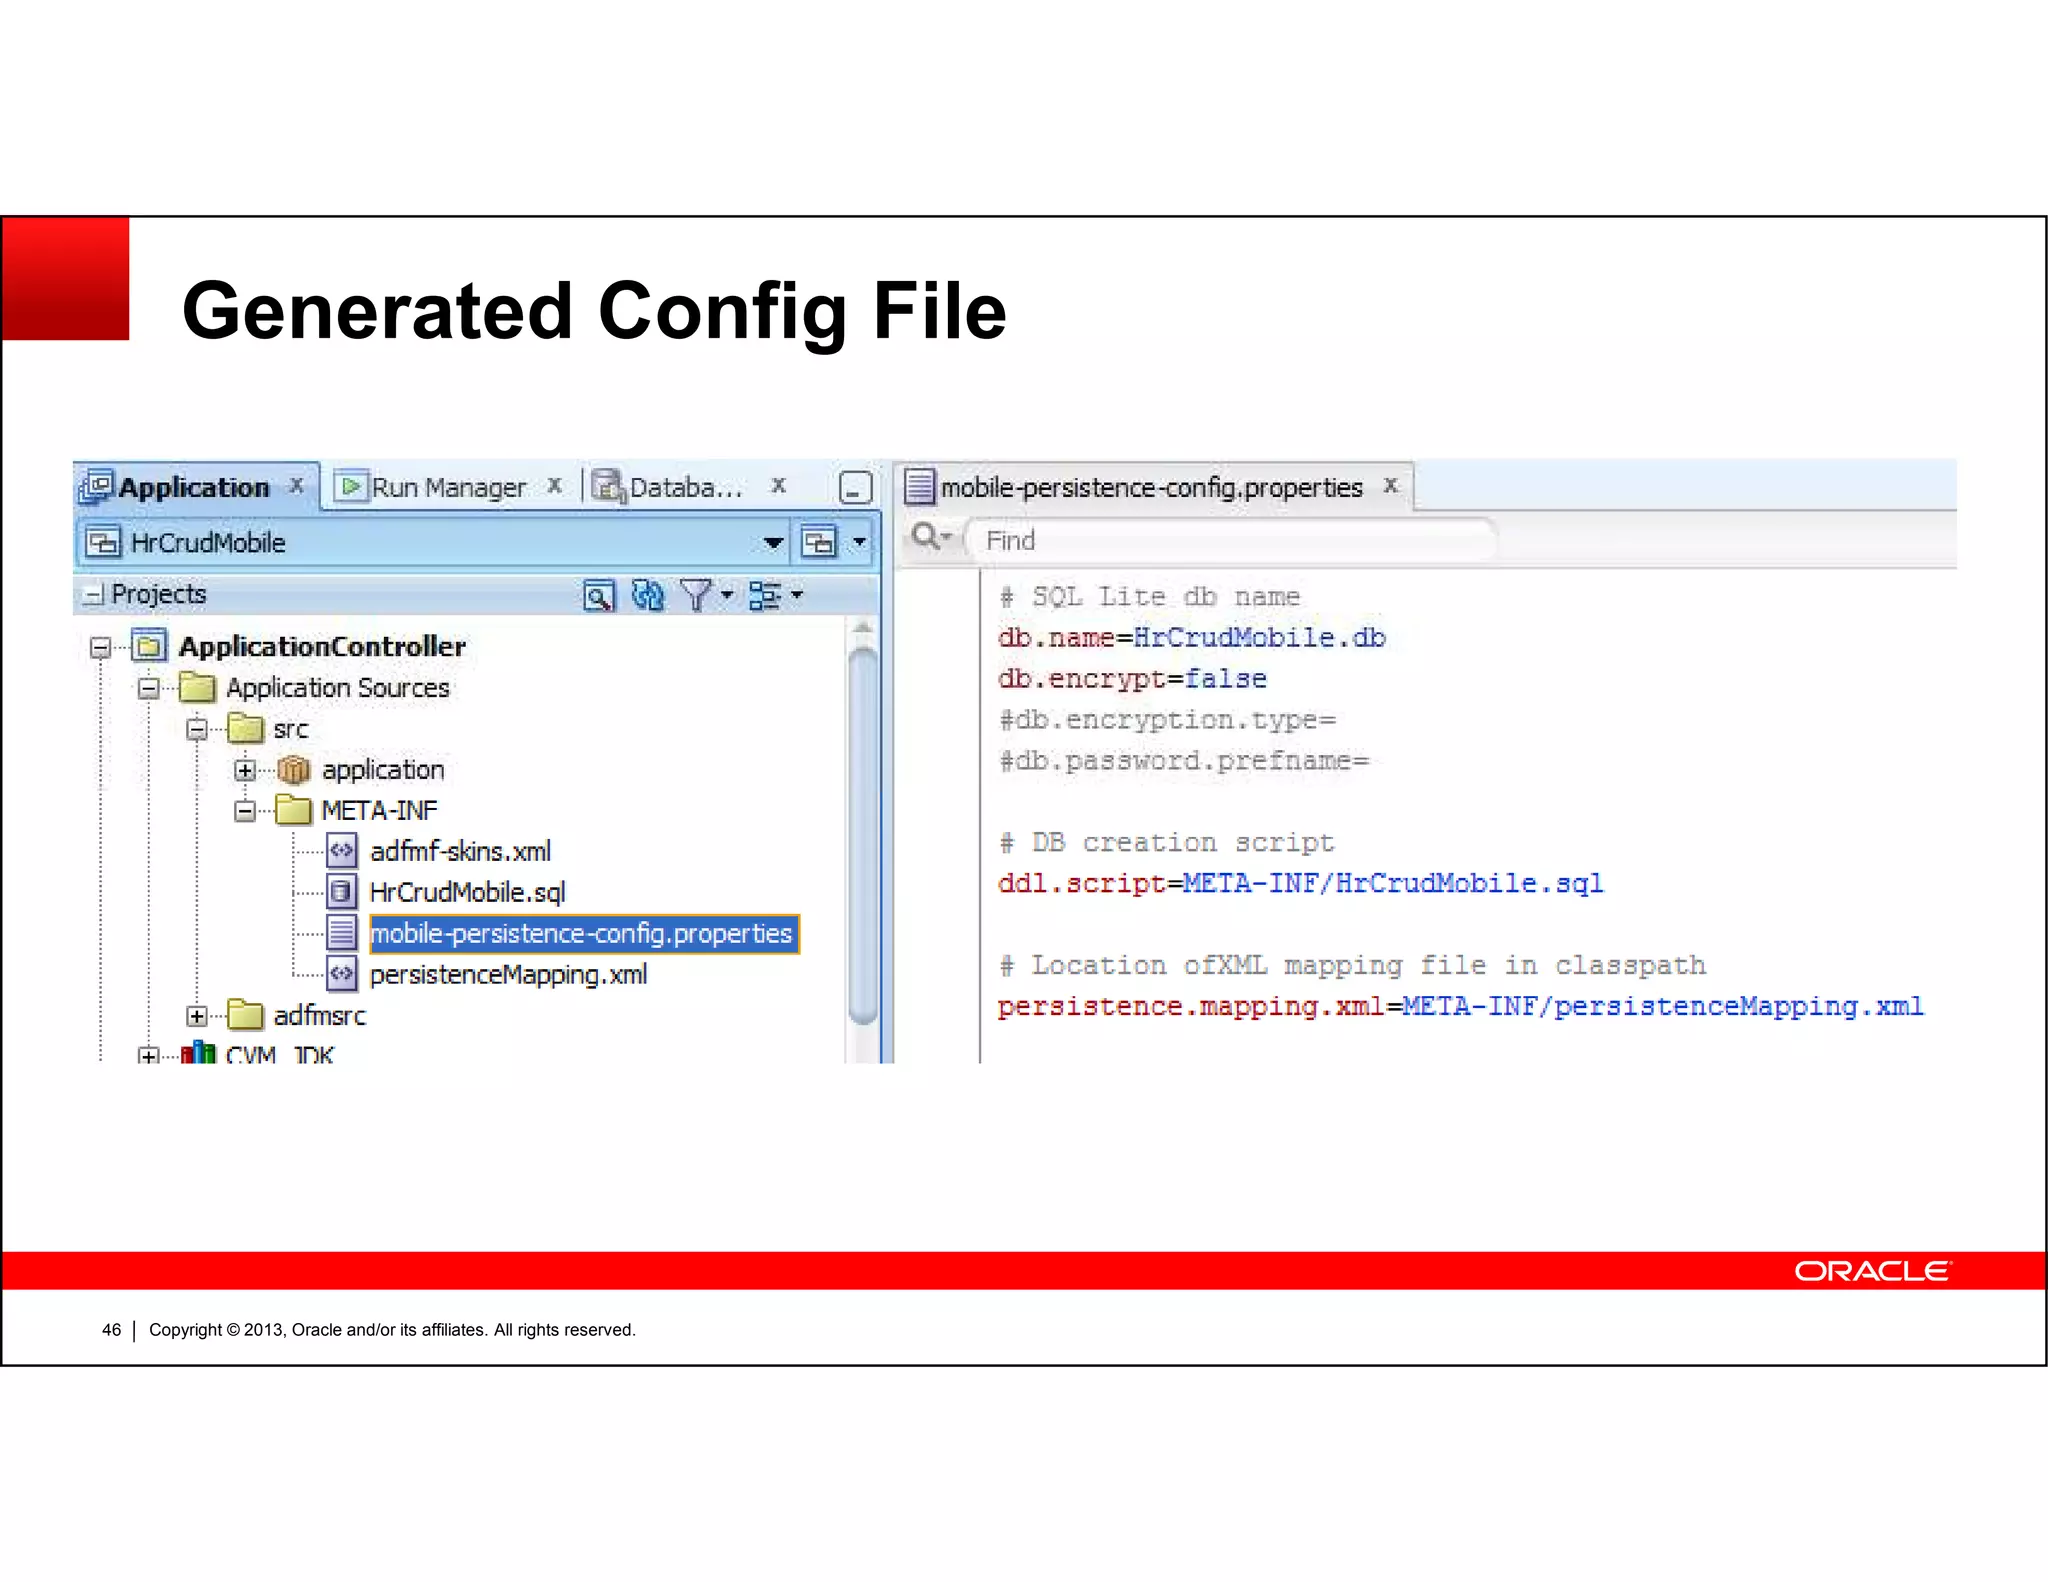Click the adfmsrc folder icon
The width and height of the screenshot is (2048, 1582).
(x=245, y=1016)
